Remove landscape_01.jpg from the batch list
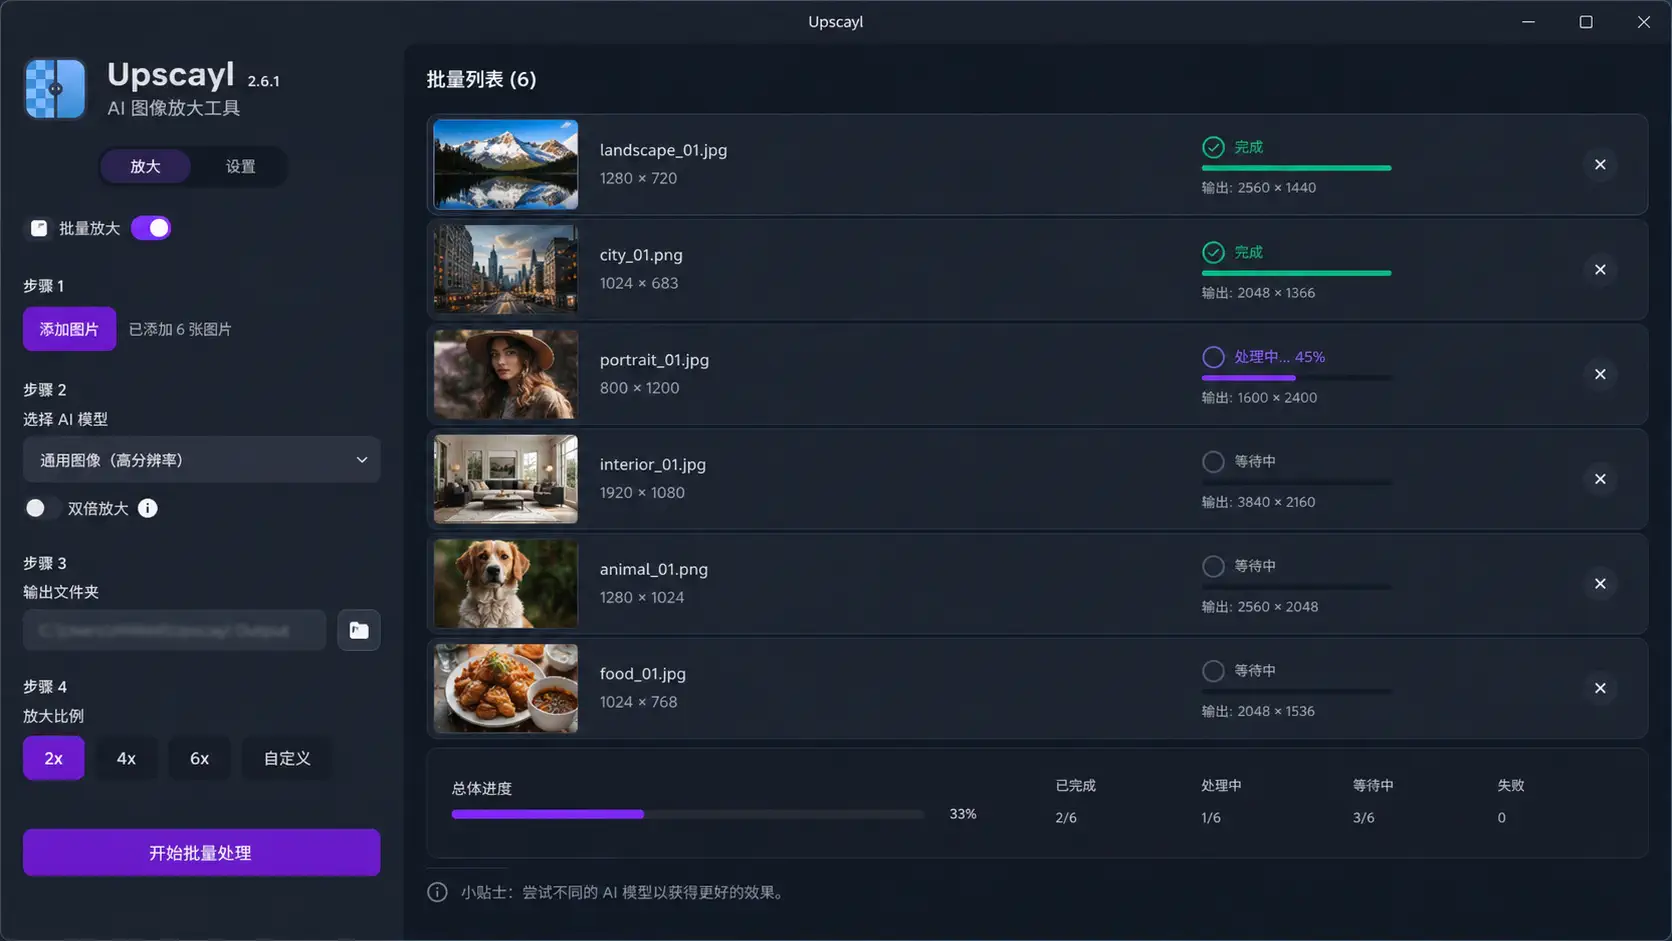Image resolution: width=1672 pixels, height=941 pixels. [x=1600, y=165]
